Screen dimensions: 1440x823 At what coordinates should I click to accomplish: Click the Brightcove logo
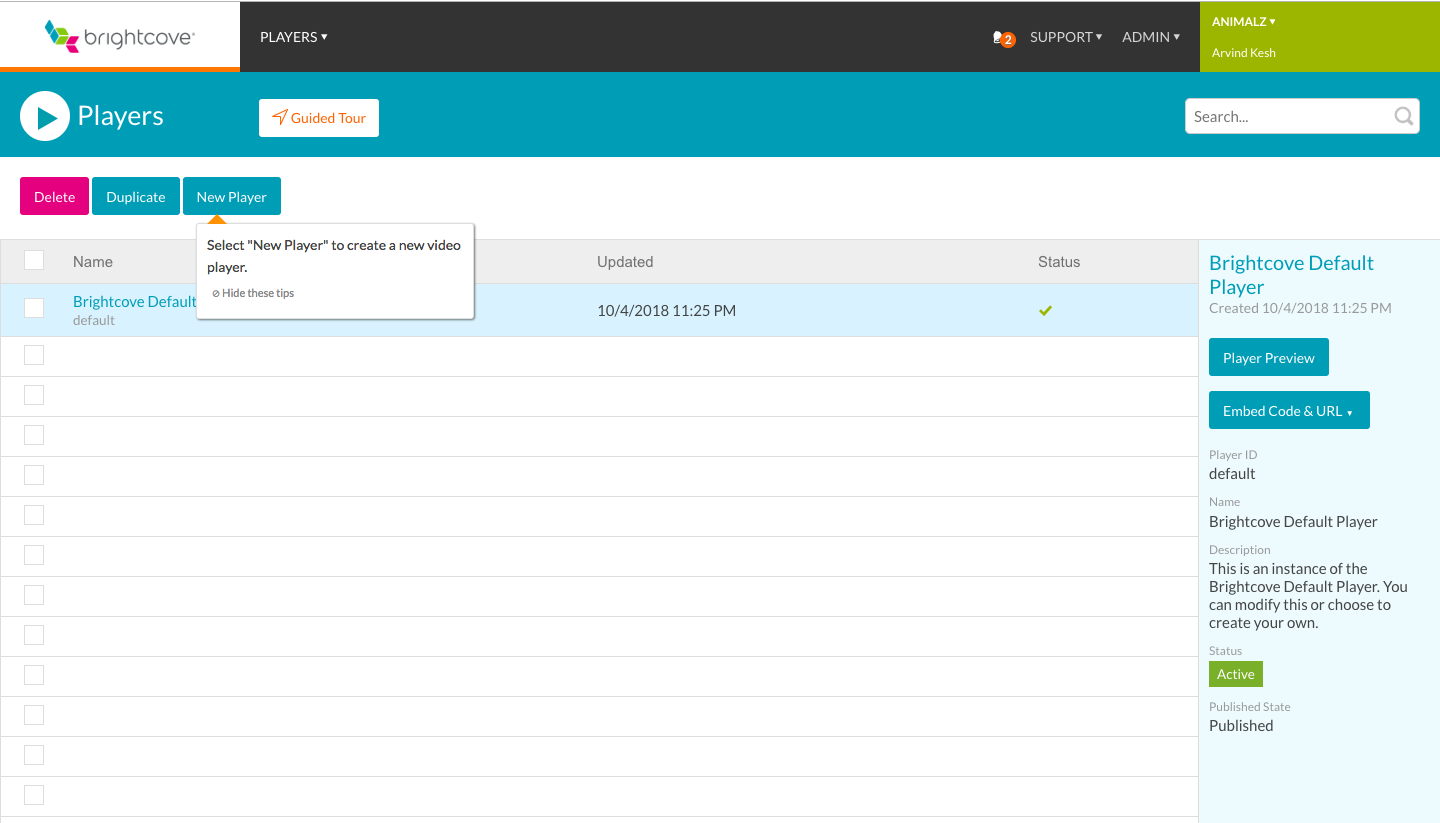[x=120, y=37]
